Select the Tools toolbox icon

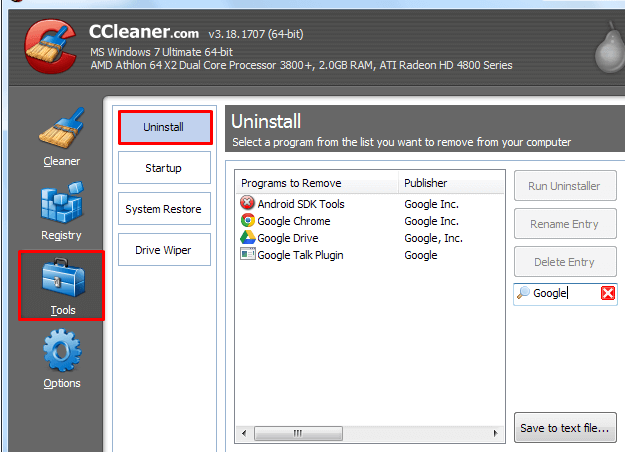pos(63,278)
